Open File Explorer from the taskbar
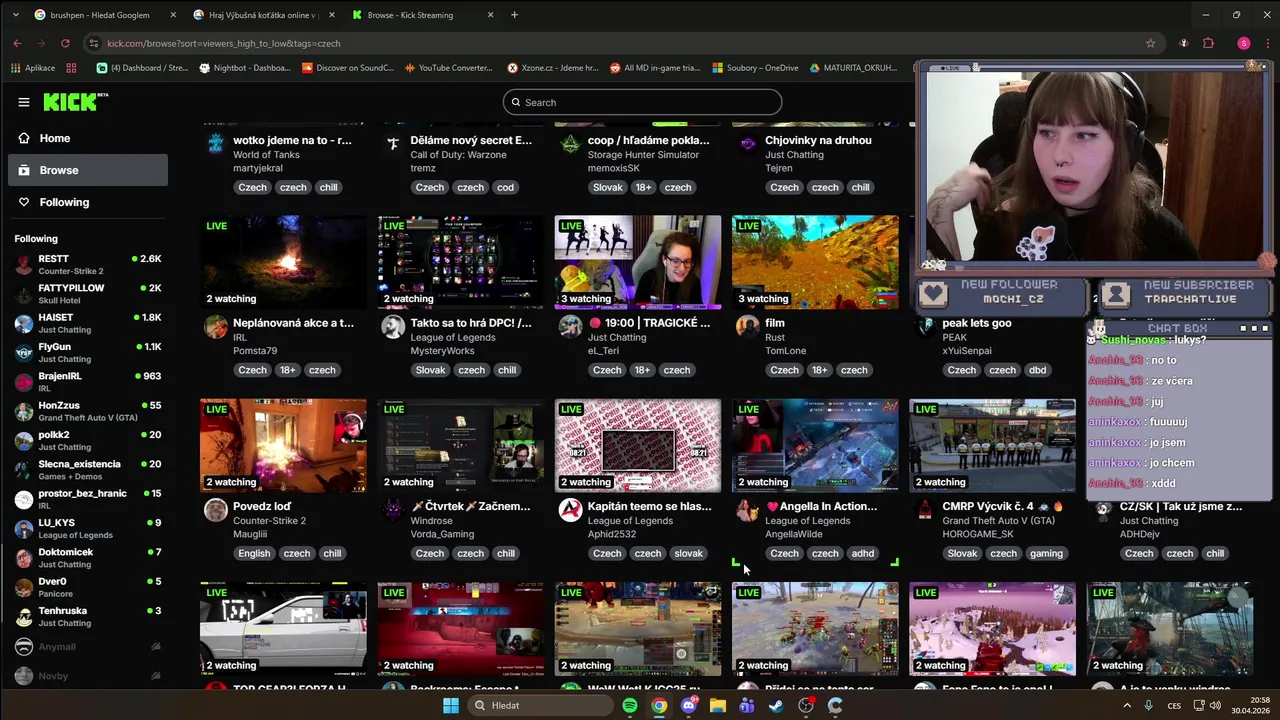The height and width of the screenshot is (720, 1280). [717, 705]
